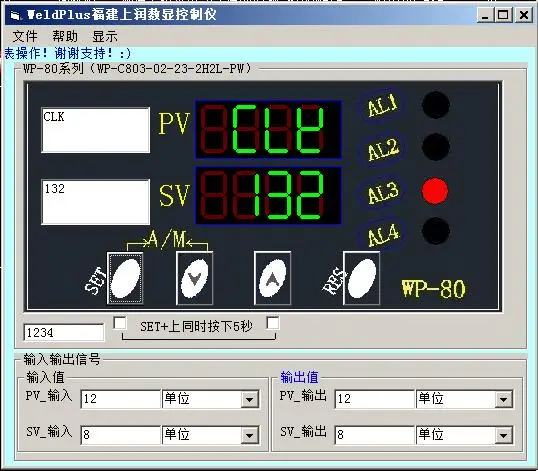Screen dimensions: 538x471
Task: Click the input field containing 1234
Action: [64, 332]
